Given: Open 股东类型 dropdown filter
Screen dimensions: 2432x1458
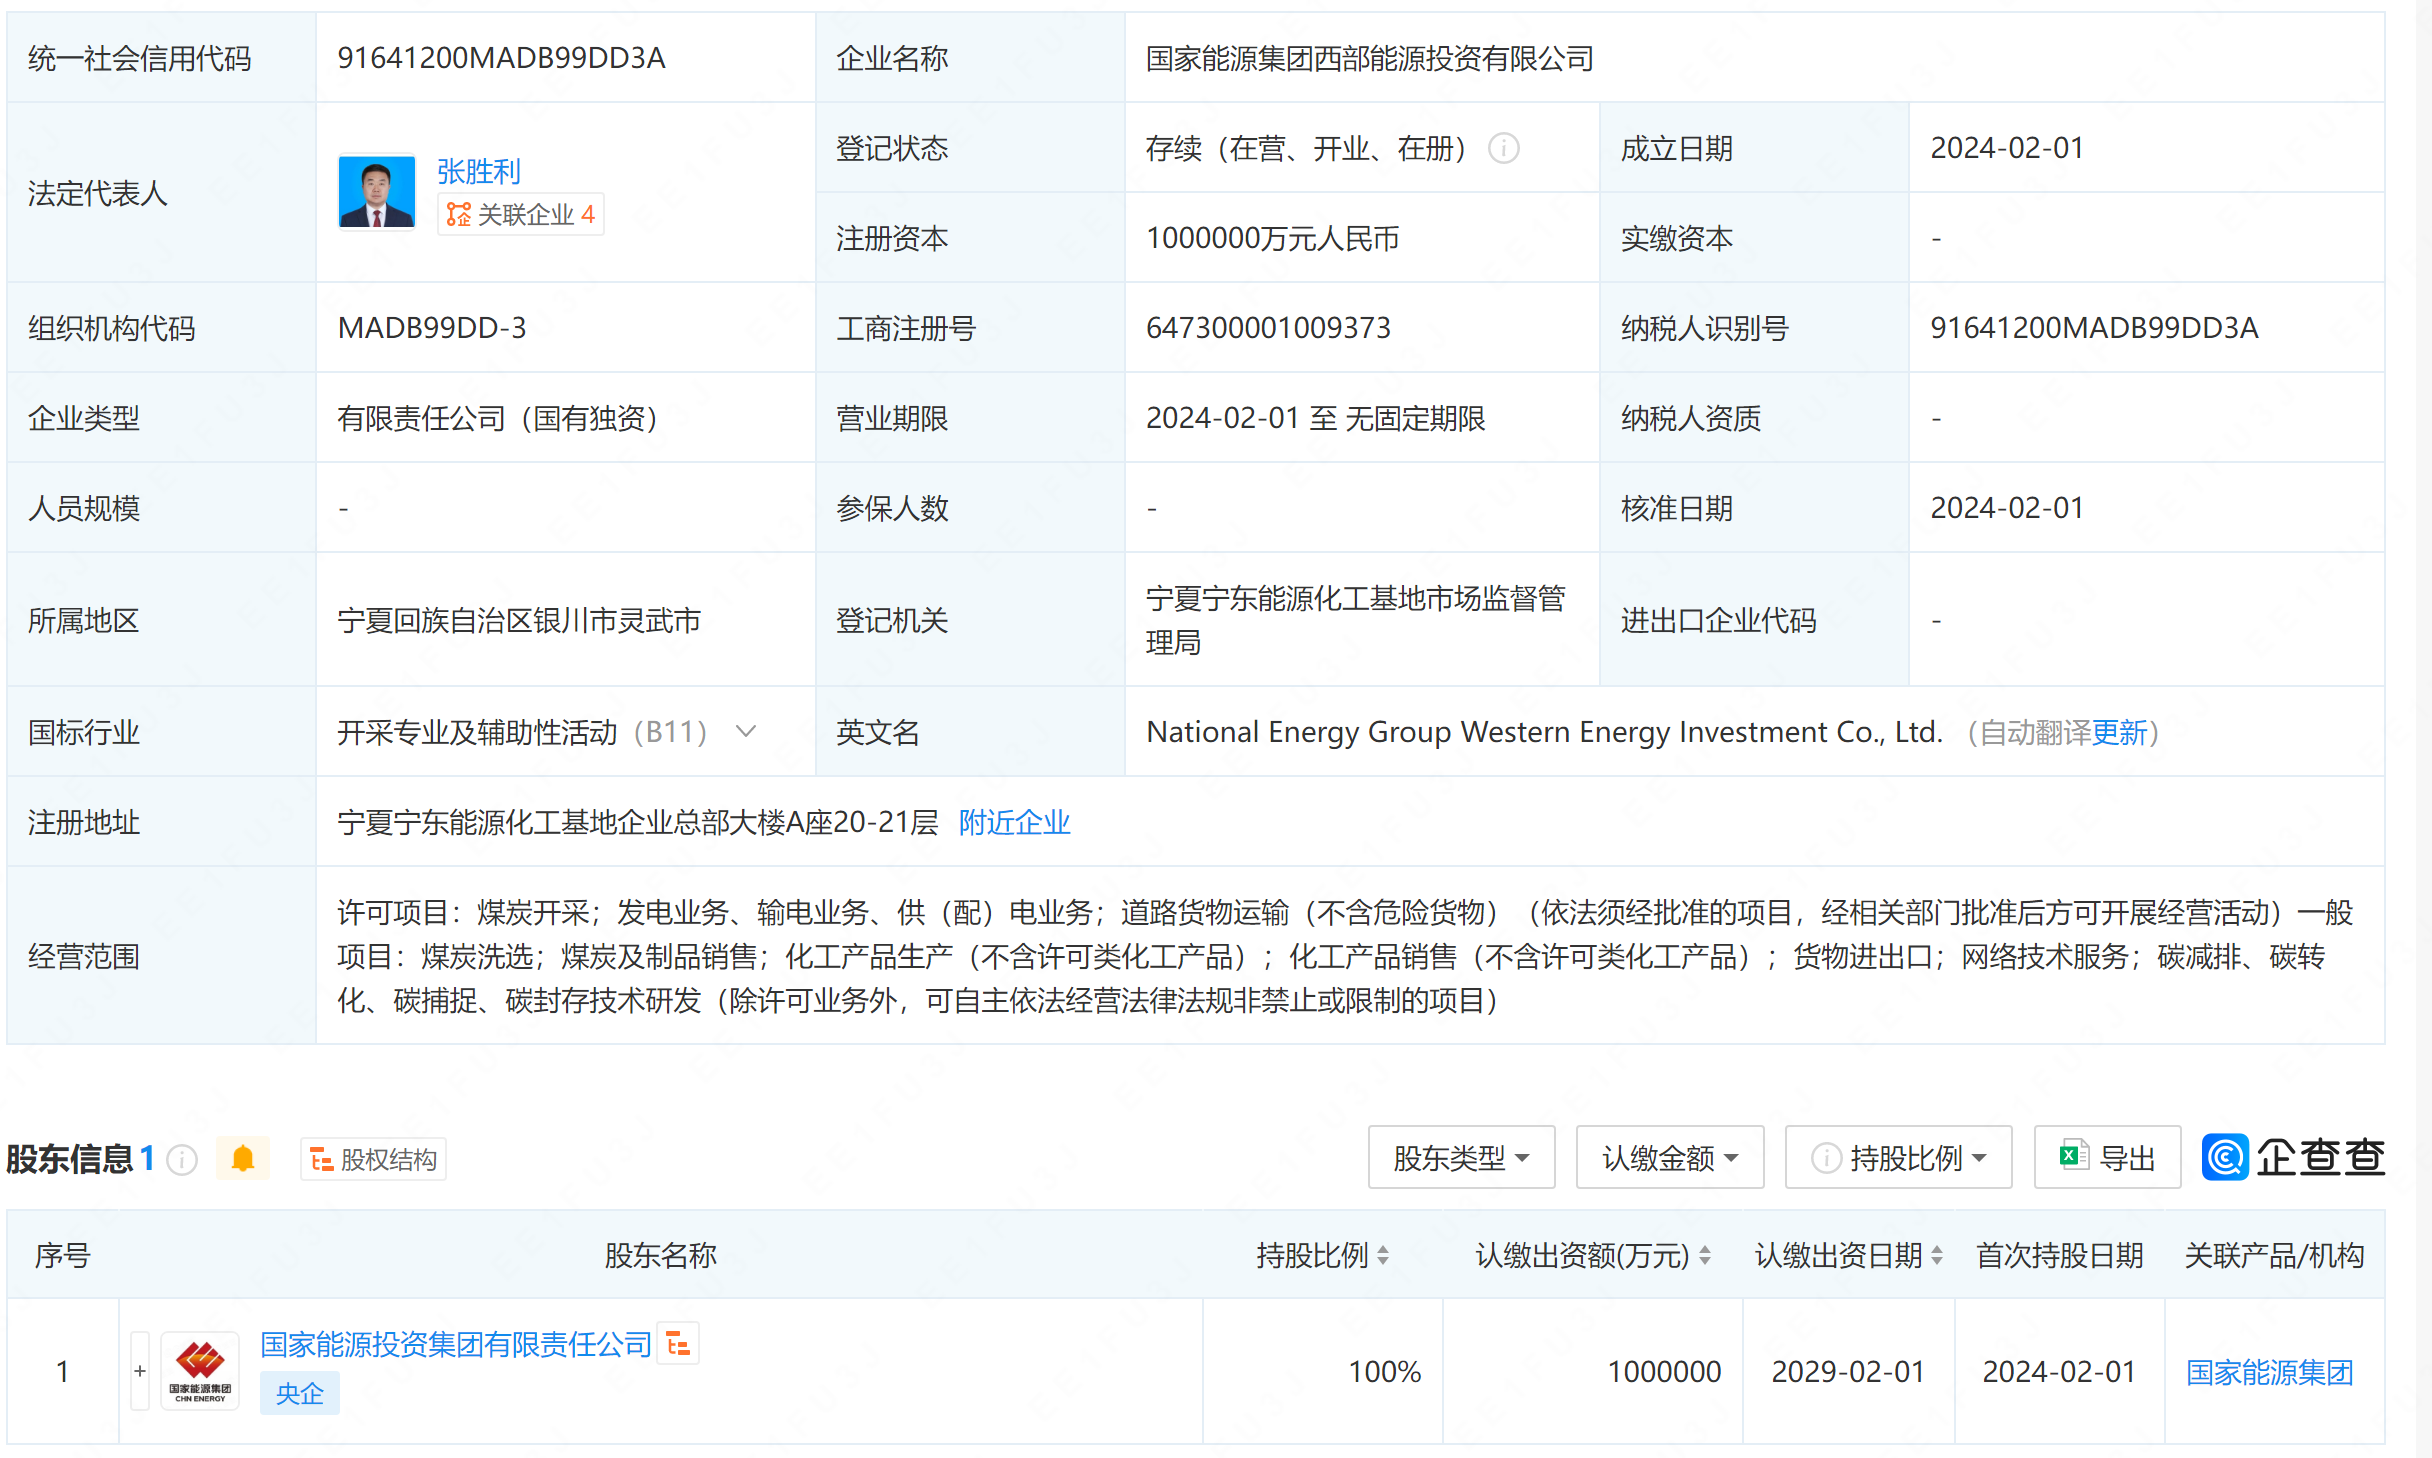Looking at the screenshot, I should click(x=1461, y=1157).
